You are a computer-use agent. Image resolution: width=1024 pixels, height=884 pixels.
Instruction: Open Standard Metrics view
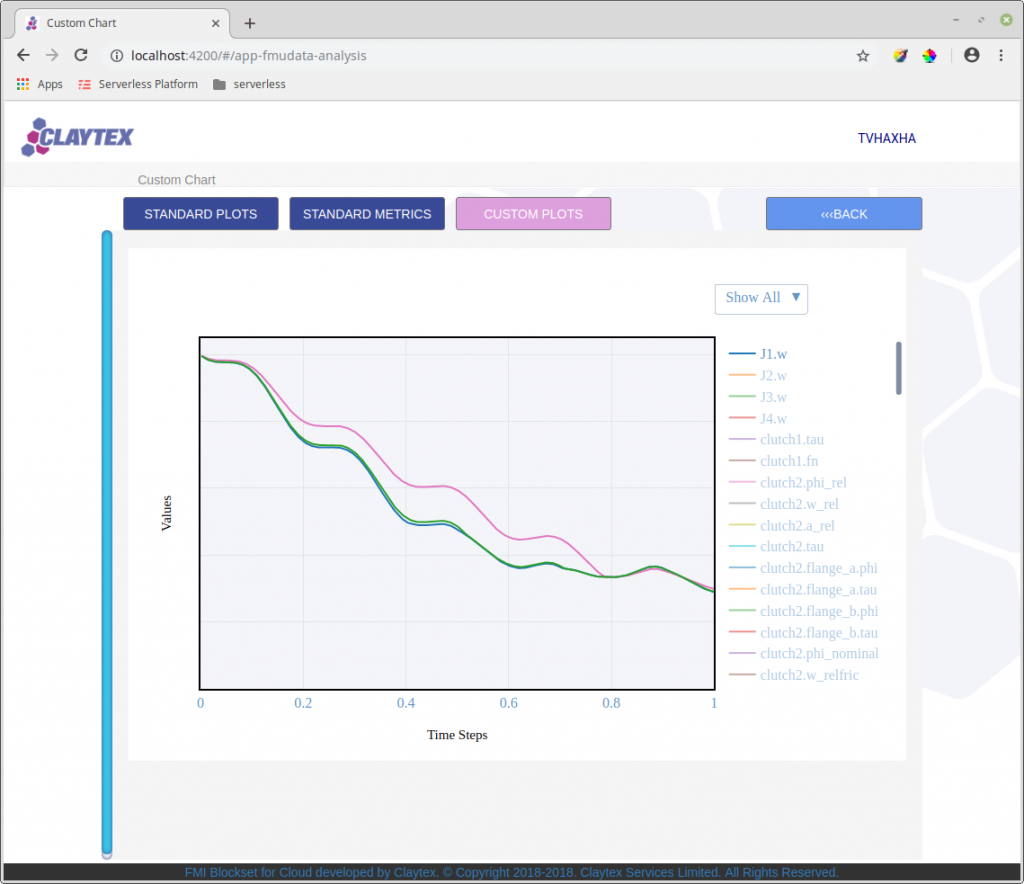[367, 213]
